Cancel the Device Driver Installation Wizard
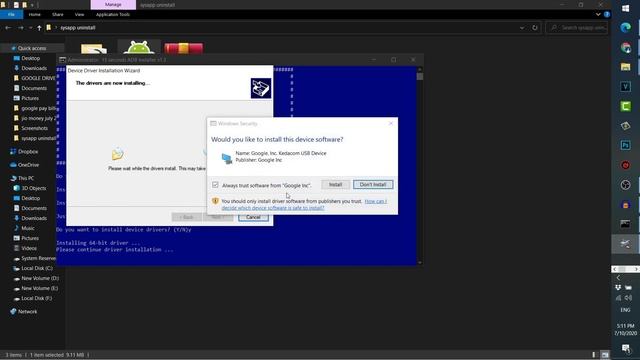Viewport: 640px width, 360px height. coord(253,217)
